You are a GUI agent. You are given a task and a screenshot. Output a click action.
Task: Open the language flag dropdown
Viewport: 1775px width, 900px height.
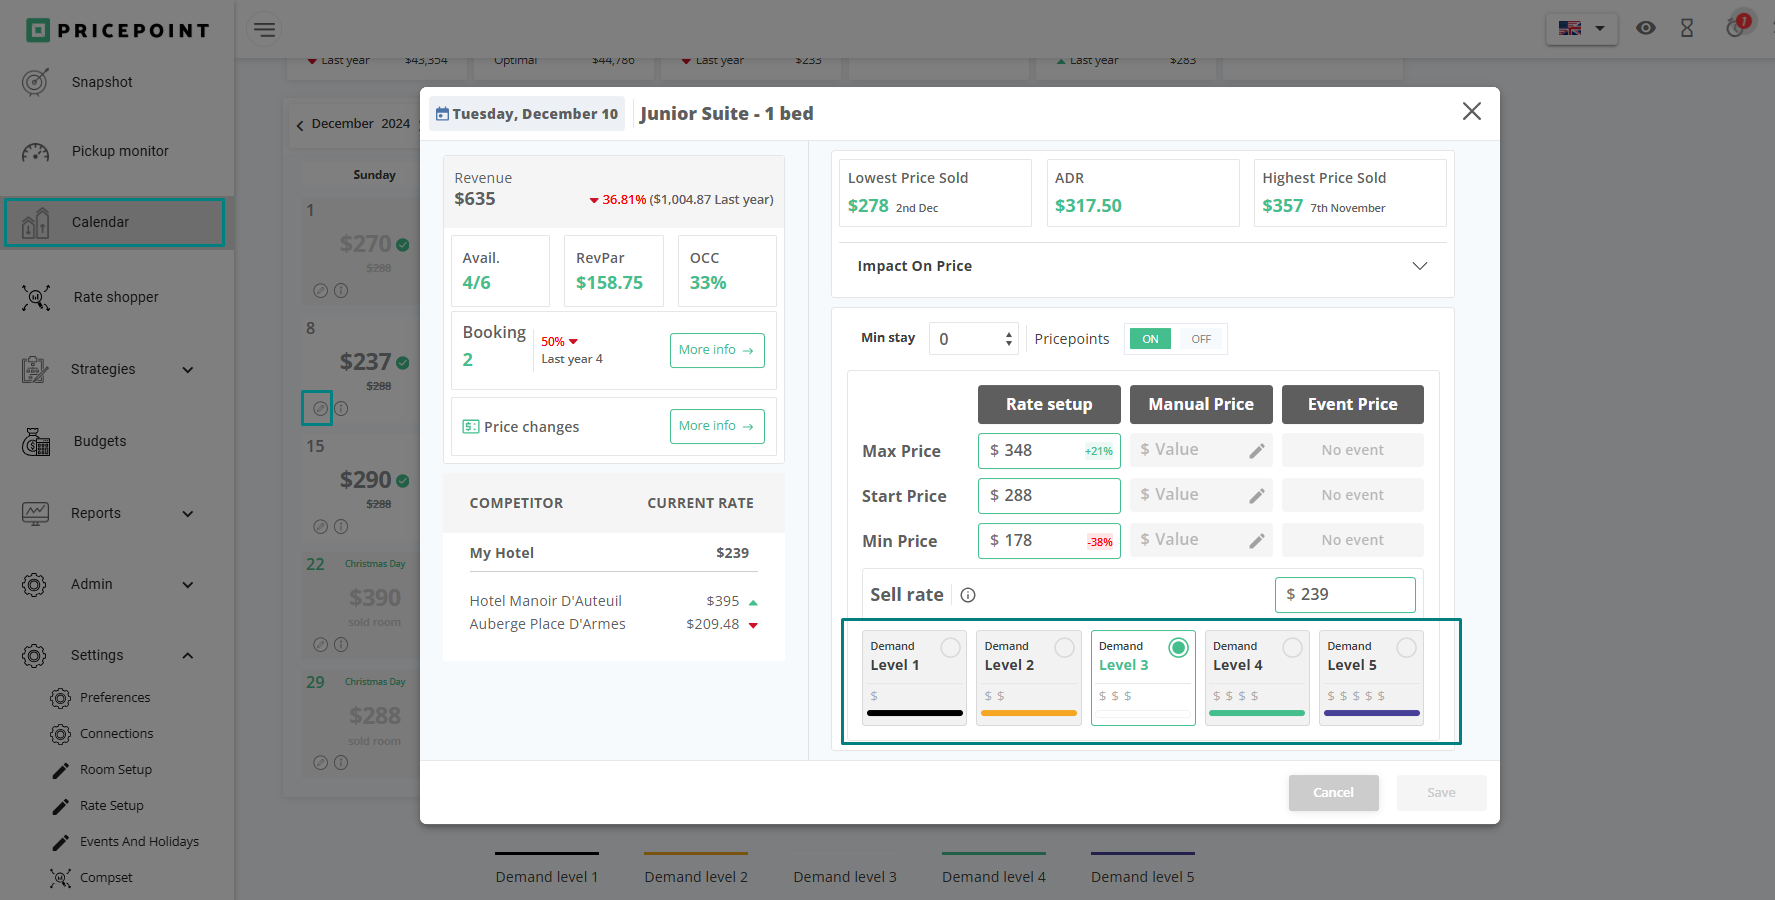[1581, 28]
